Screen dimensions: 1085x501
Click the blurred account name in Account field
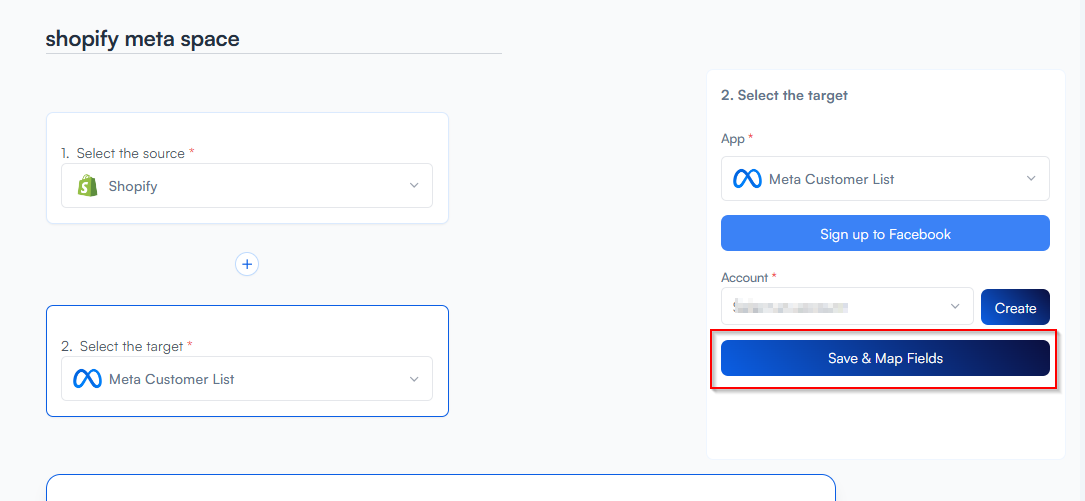point(790,307)
